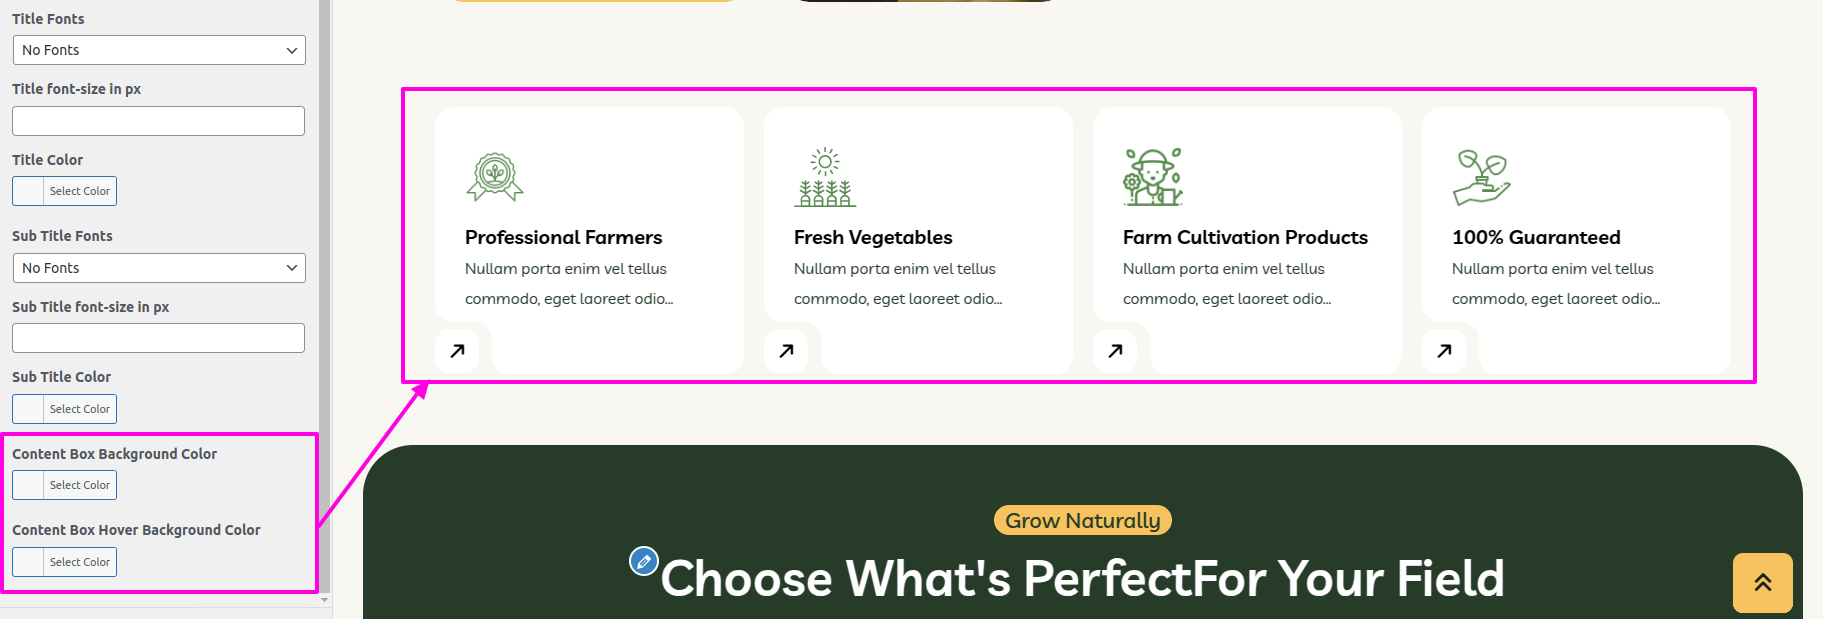This screenshot has height=619, width=1823.
Task: Open the arrow link under Professional Farmers
Action: point(457,351)
